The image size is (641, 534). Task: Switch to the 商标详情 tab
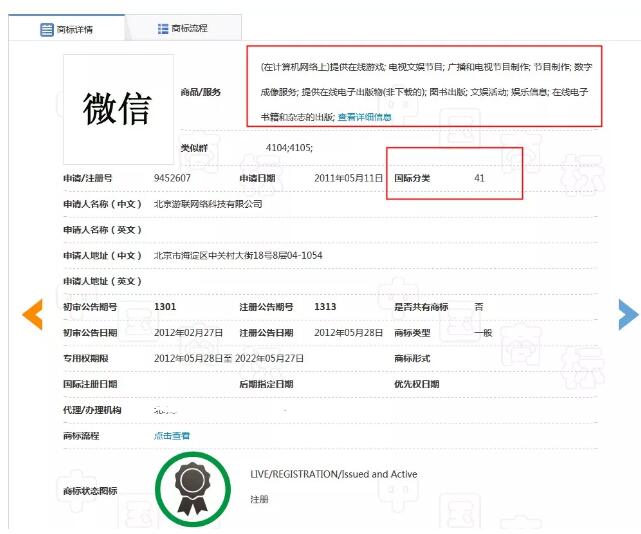[67, 28]
